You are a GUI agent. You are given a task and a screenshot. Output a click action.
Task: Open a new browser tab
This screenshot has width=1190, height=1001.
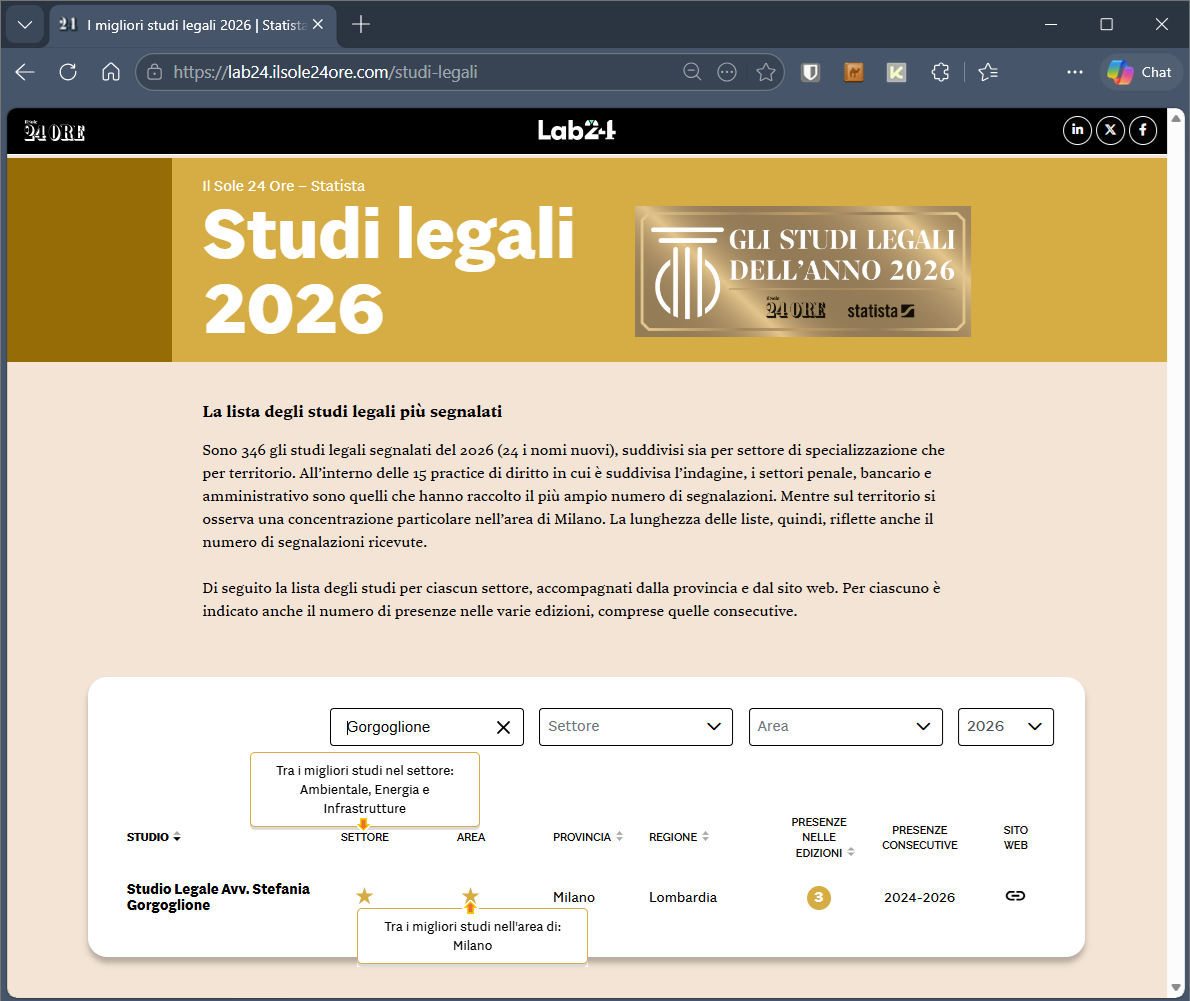[361, 25]
